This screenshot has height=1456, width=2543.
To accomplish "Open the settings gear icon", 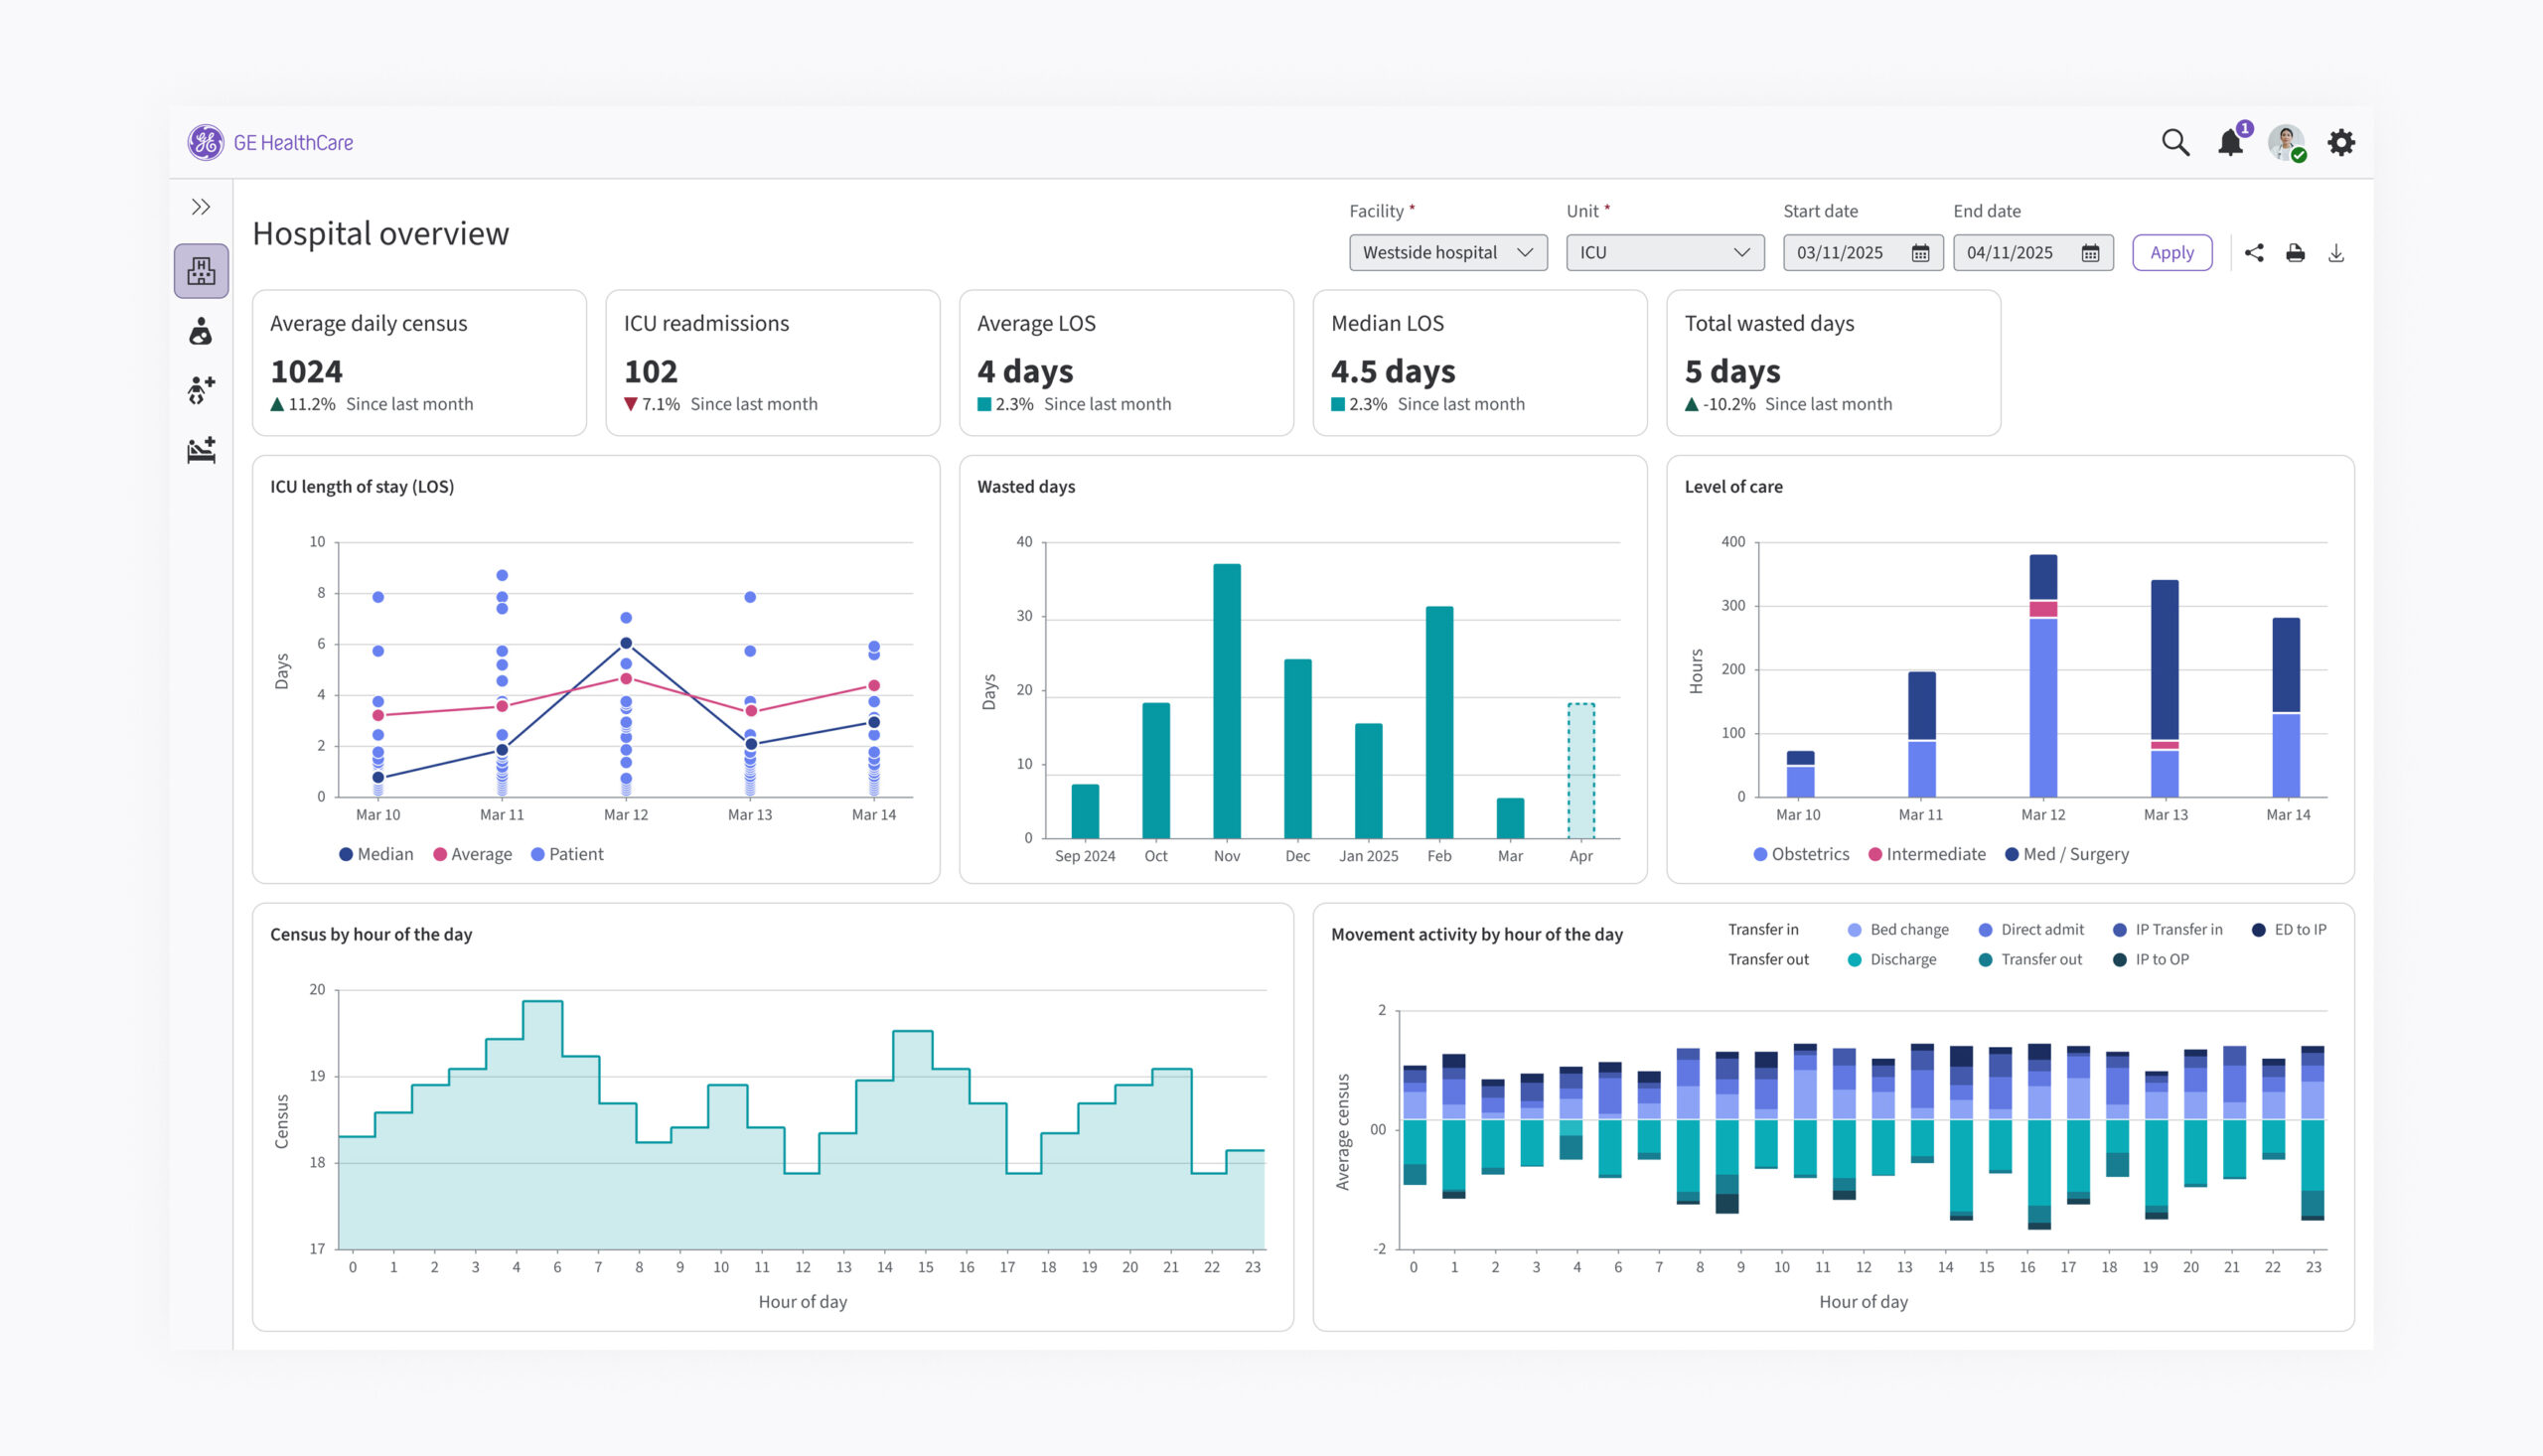I will [x=2341, y=143].
